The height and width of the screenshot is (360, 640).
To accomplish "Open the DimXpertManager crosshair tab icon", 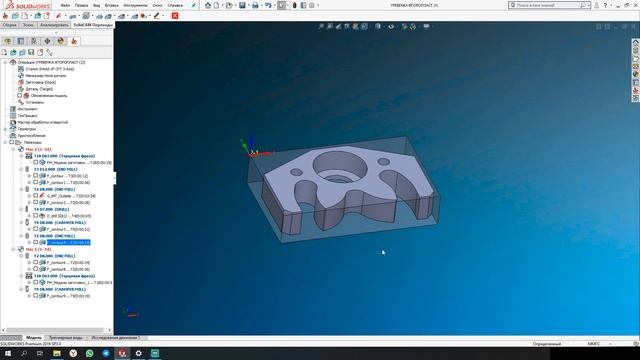I will click(47, 41).
